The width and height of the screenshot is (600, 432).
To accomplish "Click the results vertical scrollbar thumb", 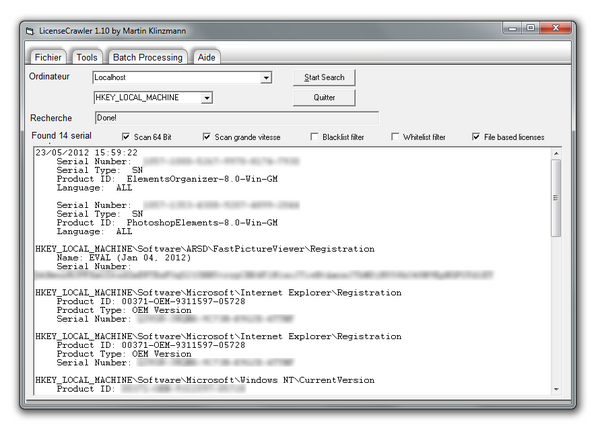I will click(556, 198).
